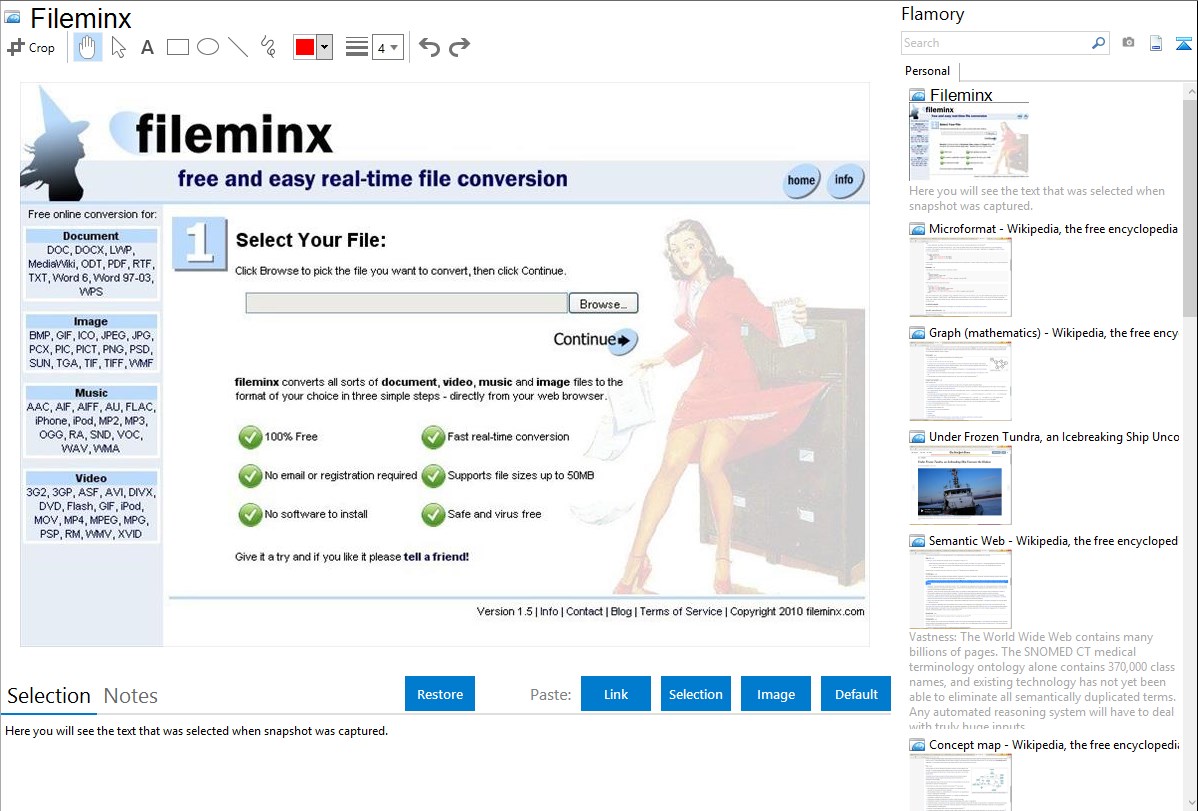Click the file path input field

tap(406, 303)
